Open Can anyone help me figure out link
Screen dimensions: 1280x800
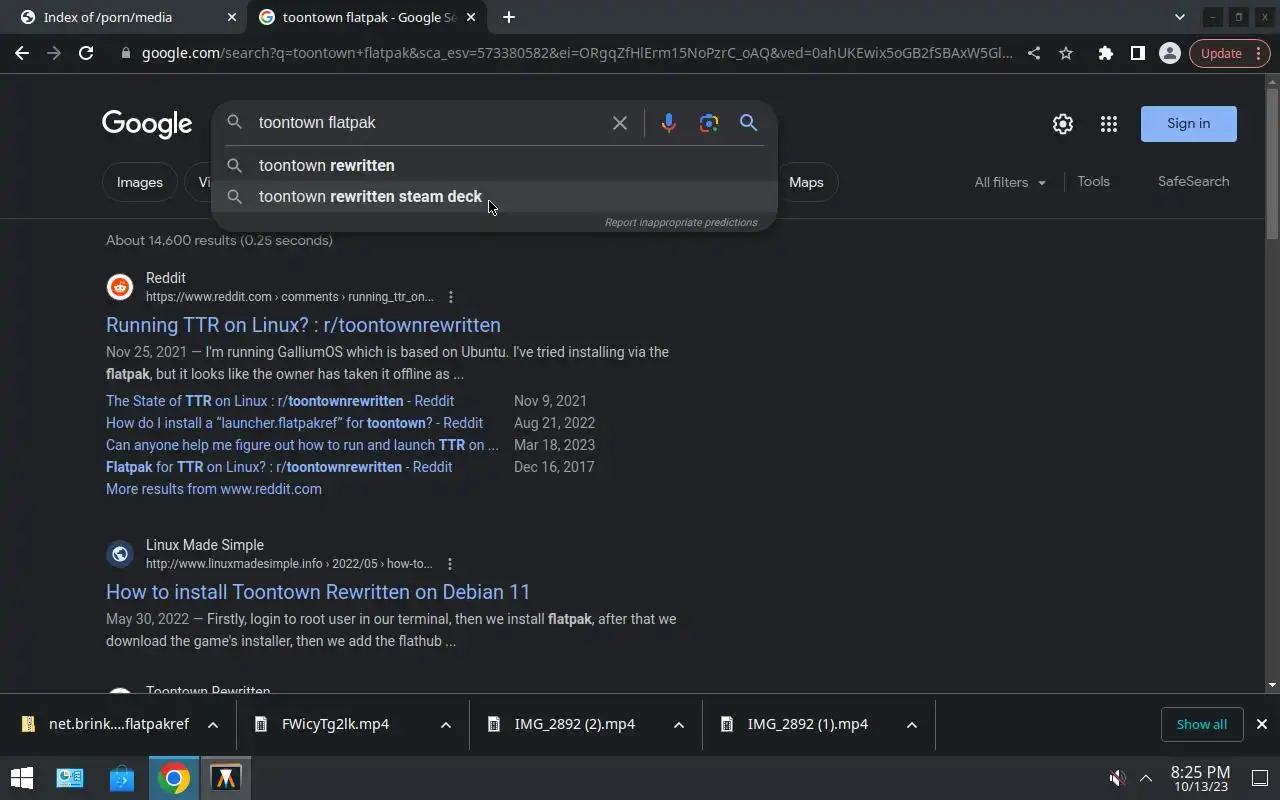tap(302, 445)
